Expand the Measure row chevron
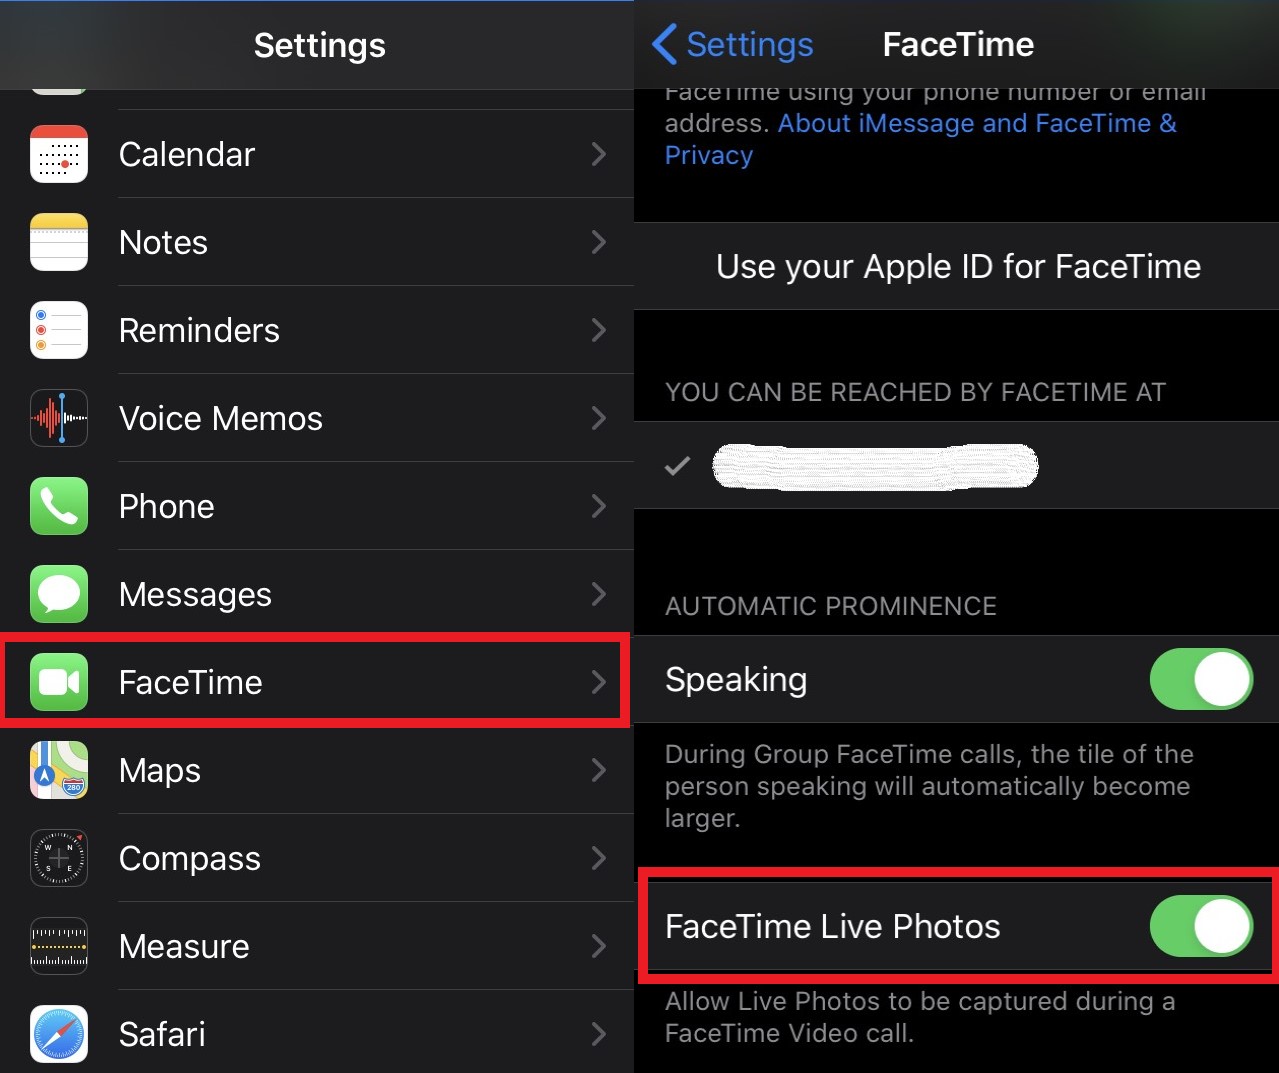 (x=598, y=946)
